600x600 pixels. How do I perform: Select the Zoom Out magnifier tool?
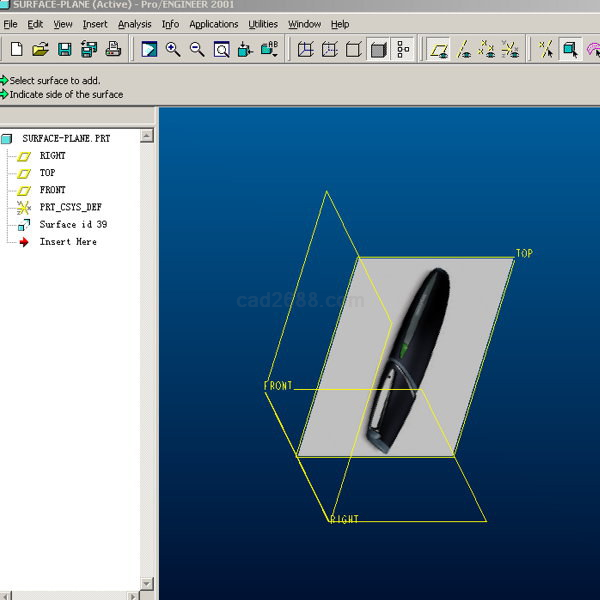(197, 49)
